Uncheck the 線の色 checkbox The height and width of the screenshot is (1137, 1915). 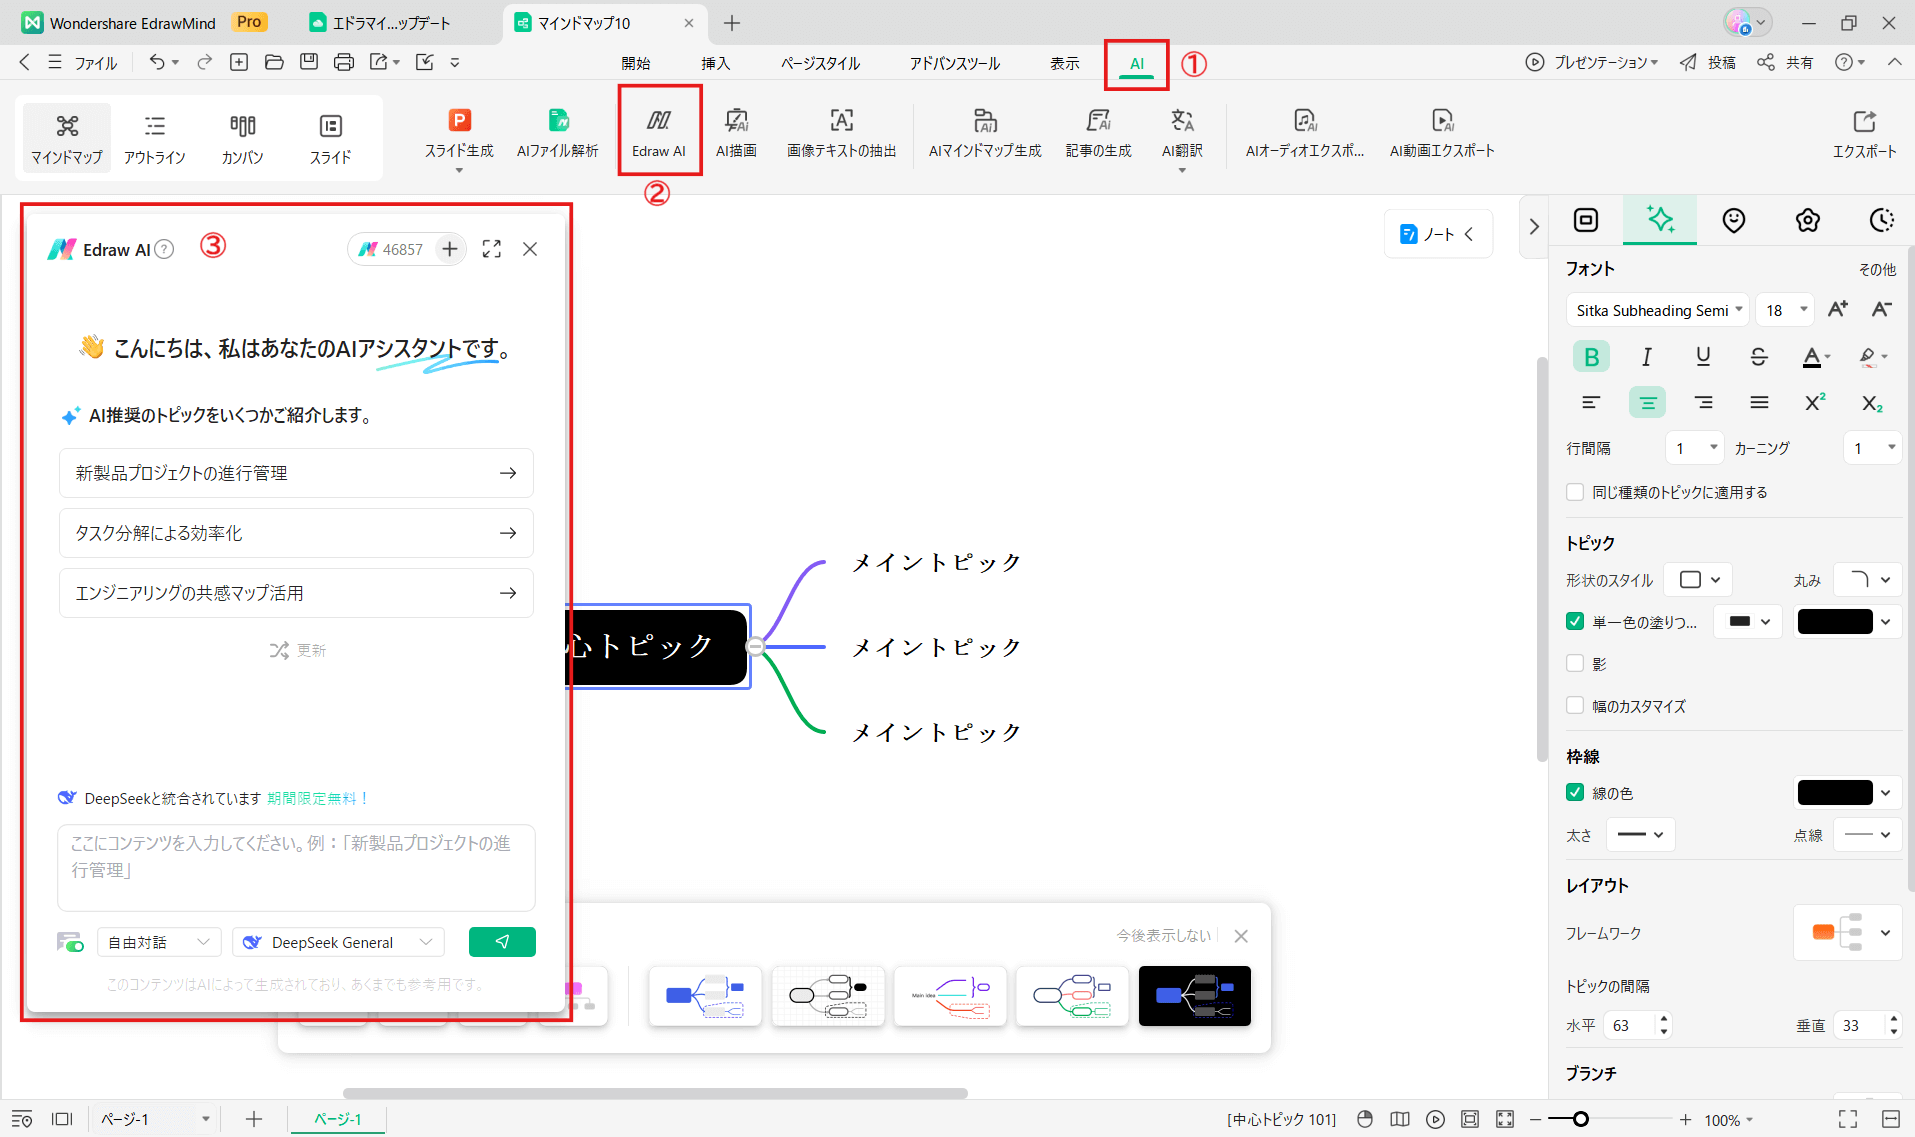pos(1575,792)
